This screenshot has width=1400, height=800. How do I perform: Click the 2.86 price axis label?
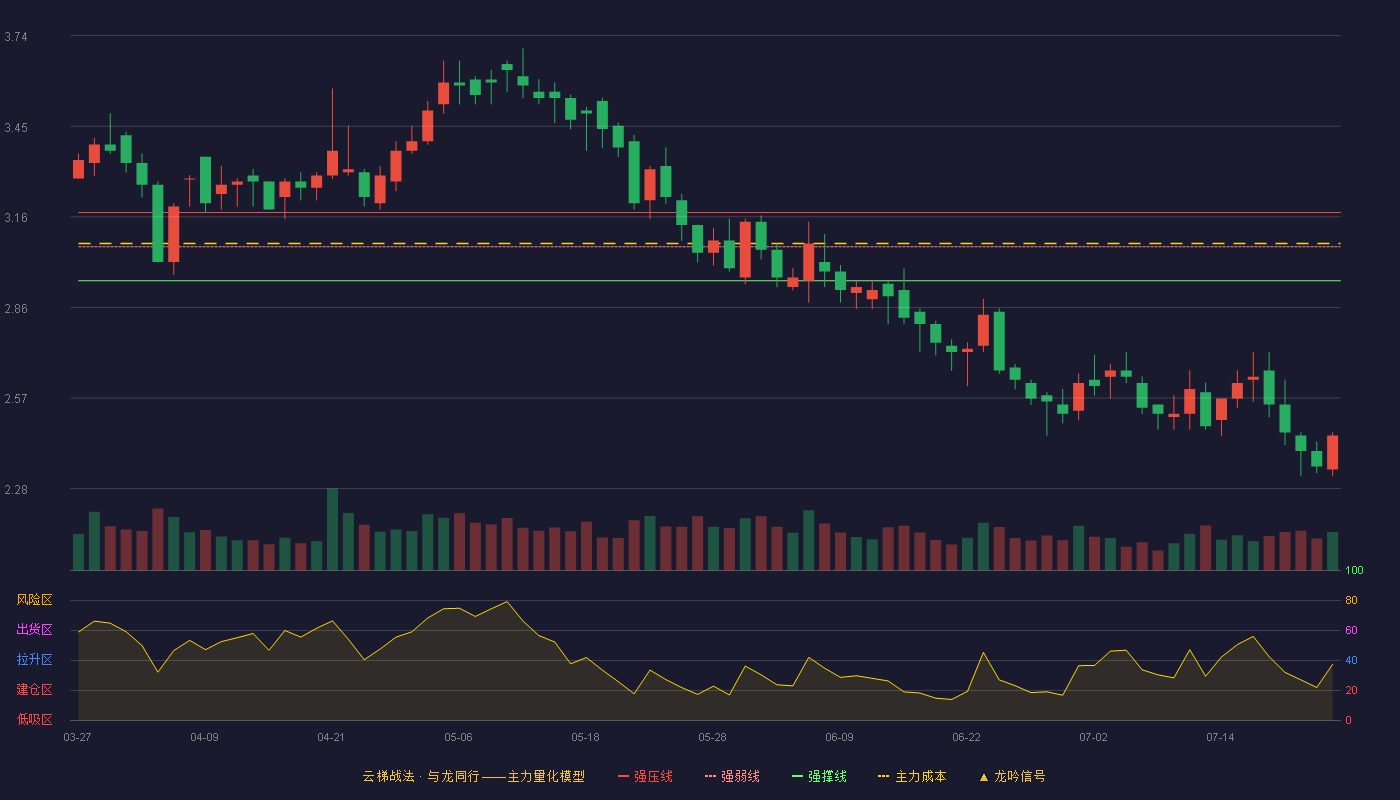[x=16, y=309]
